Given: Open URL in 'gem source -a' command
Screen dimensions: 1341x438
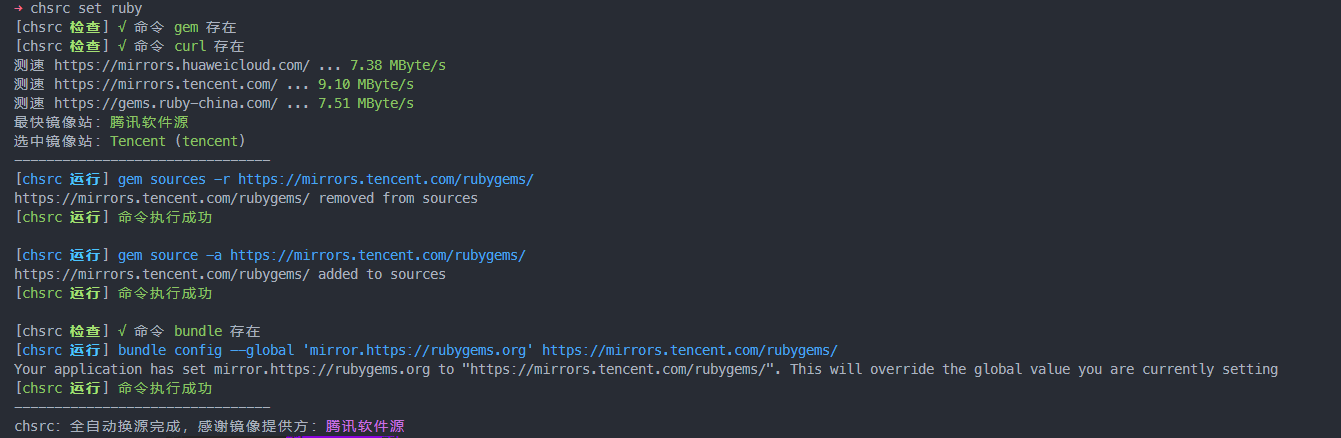Looking at the screenshot, I should (x=378, y=255).
